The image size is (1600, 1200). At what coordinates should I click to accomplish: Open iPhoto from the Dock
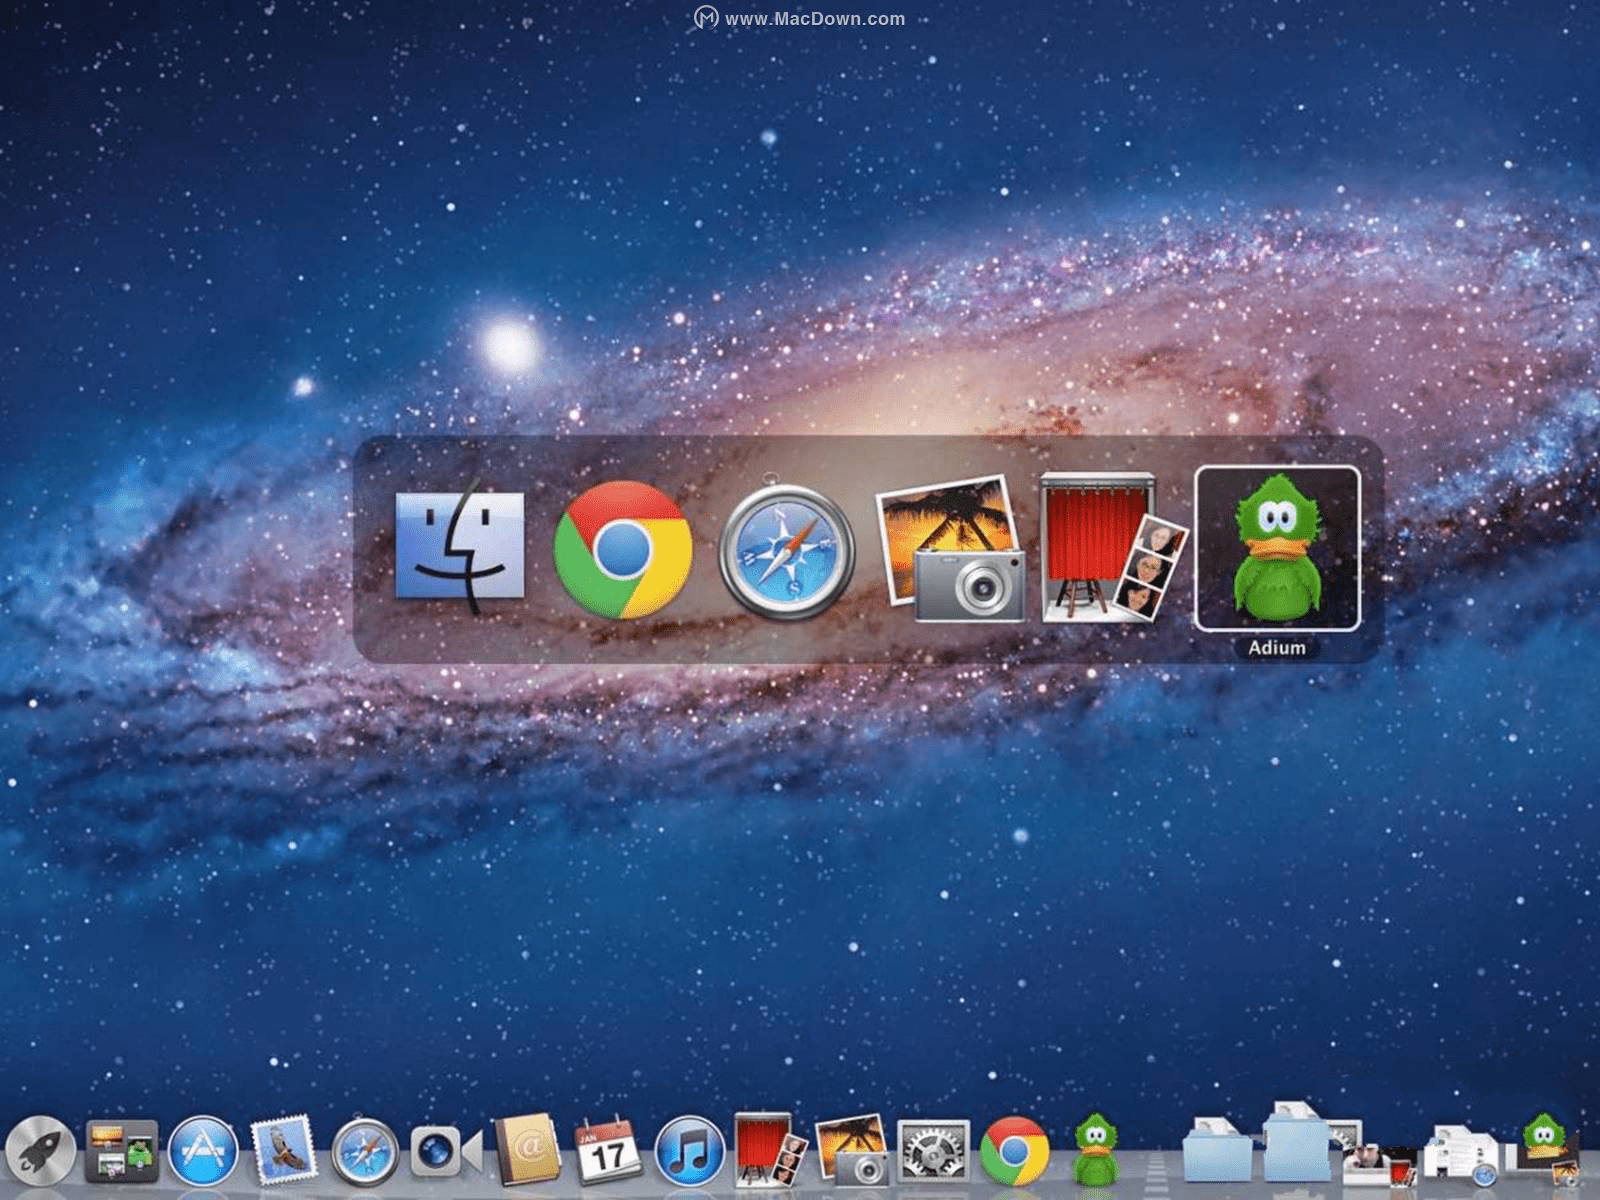pyautogui.click(x=852, y=1151)
